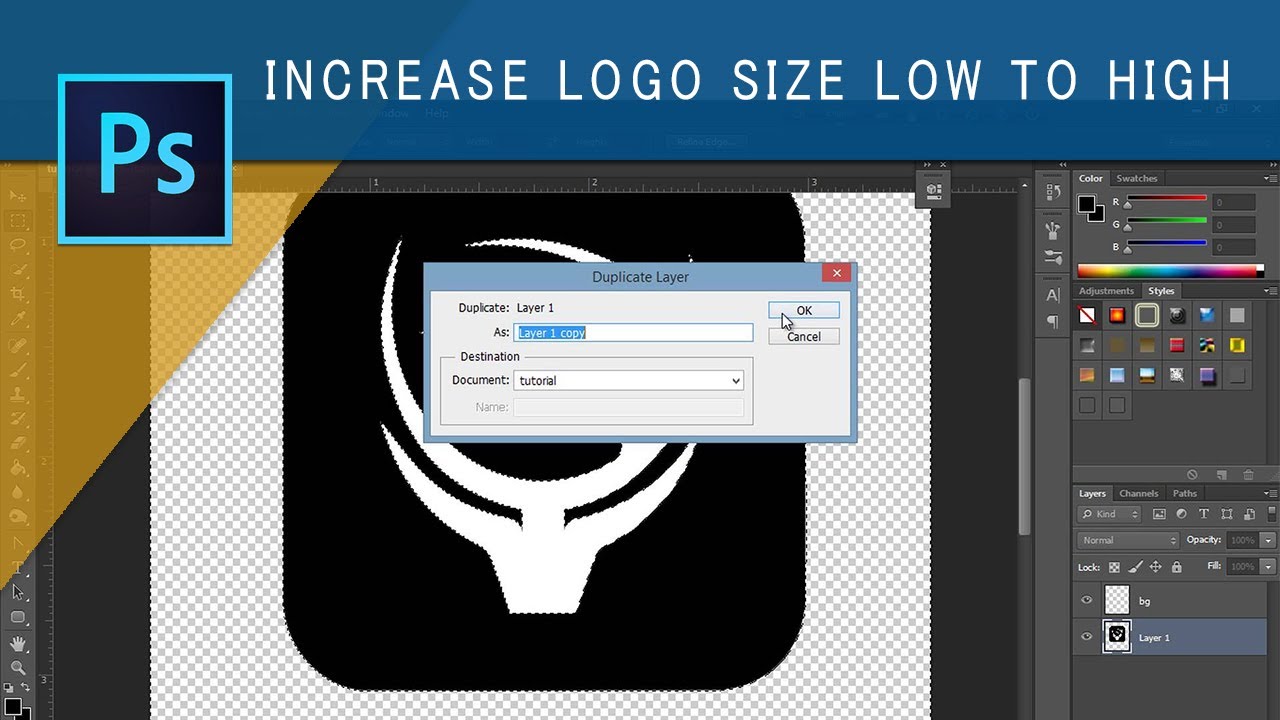Switch to the Channels tab
The width and height of the screenshot is (1280, 720).
[1139, 493]
